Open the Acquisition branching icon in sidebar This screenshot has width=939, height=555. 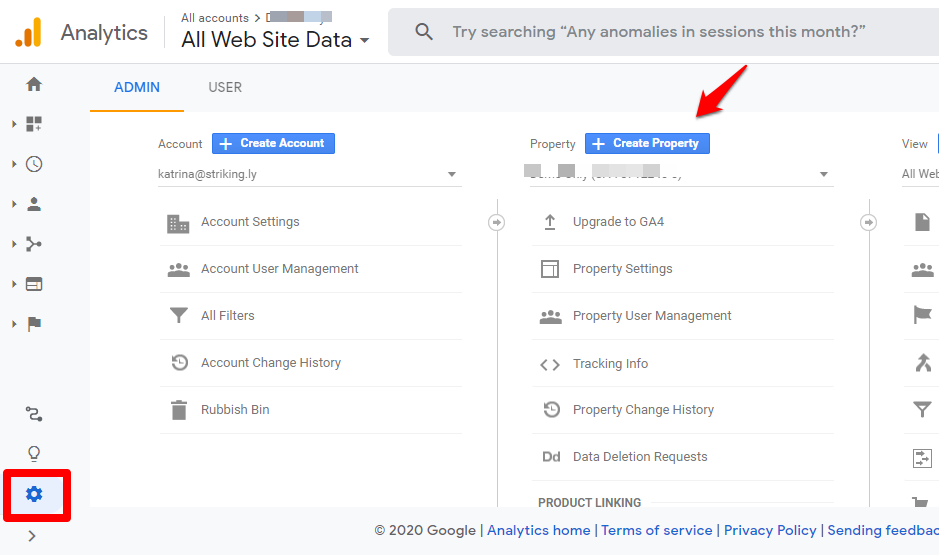(x=34, y=244)
